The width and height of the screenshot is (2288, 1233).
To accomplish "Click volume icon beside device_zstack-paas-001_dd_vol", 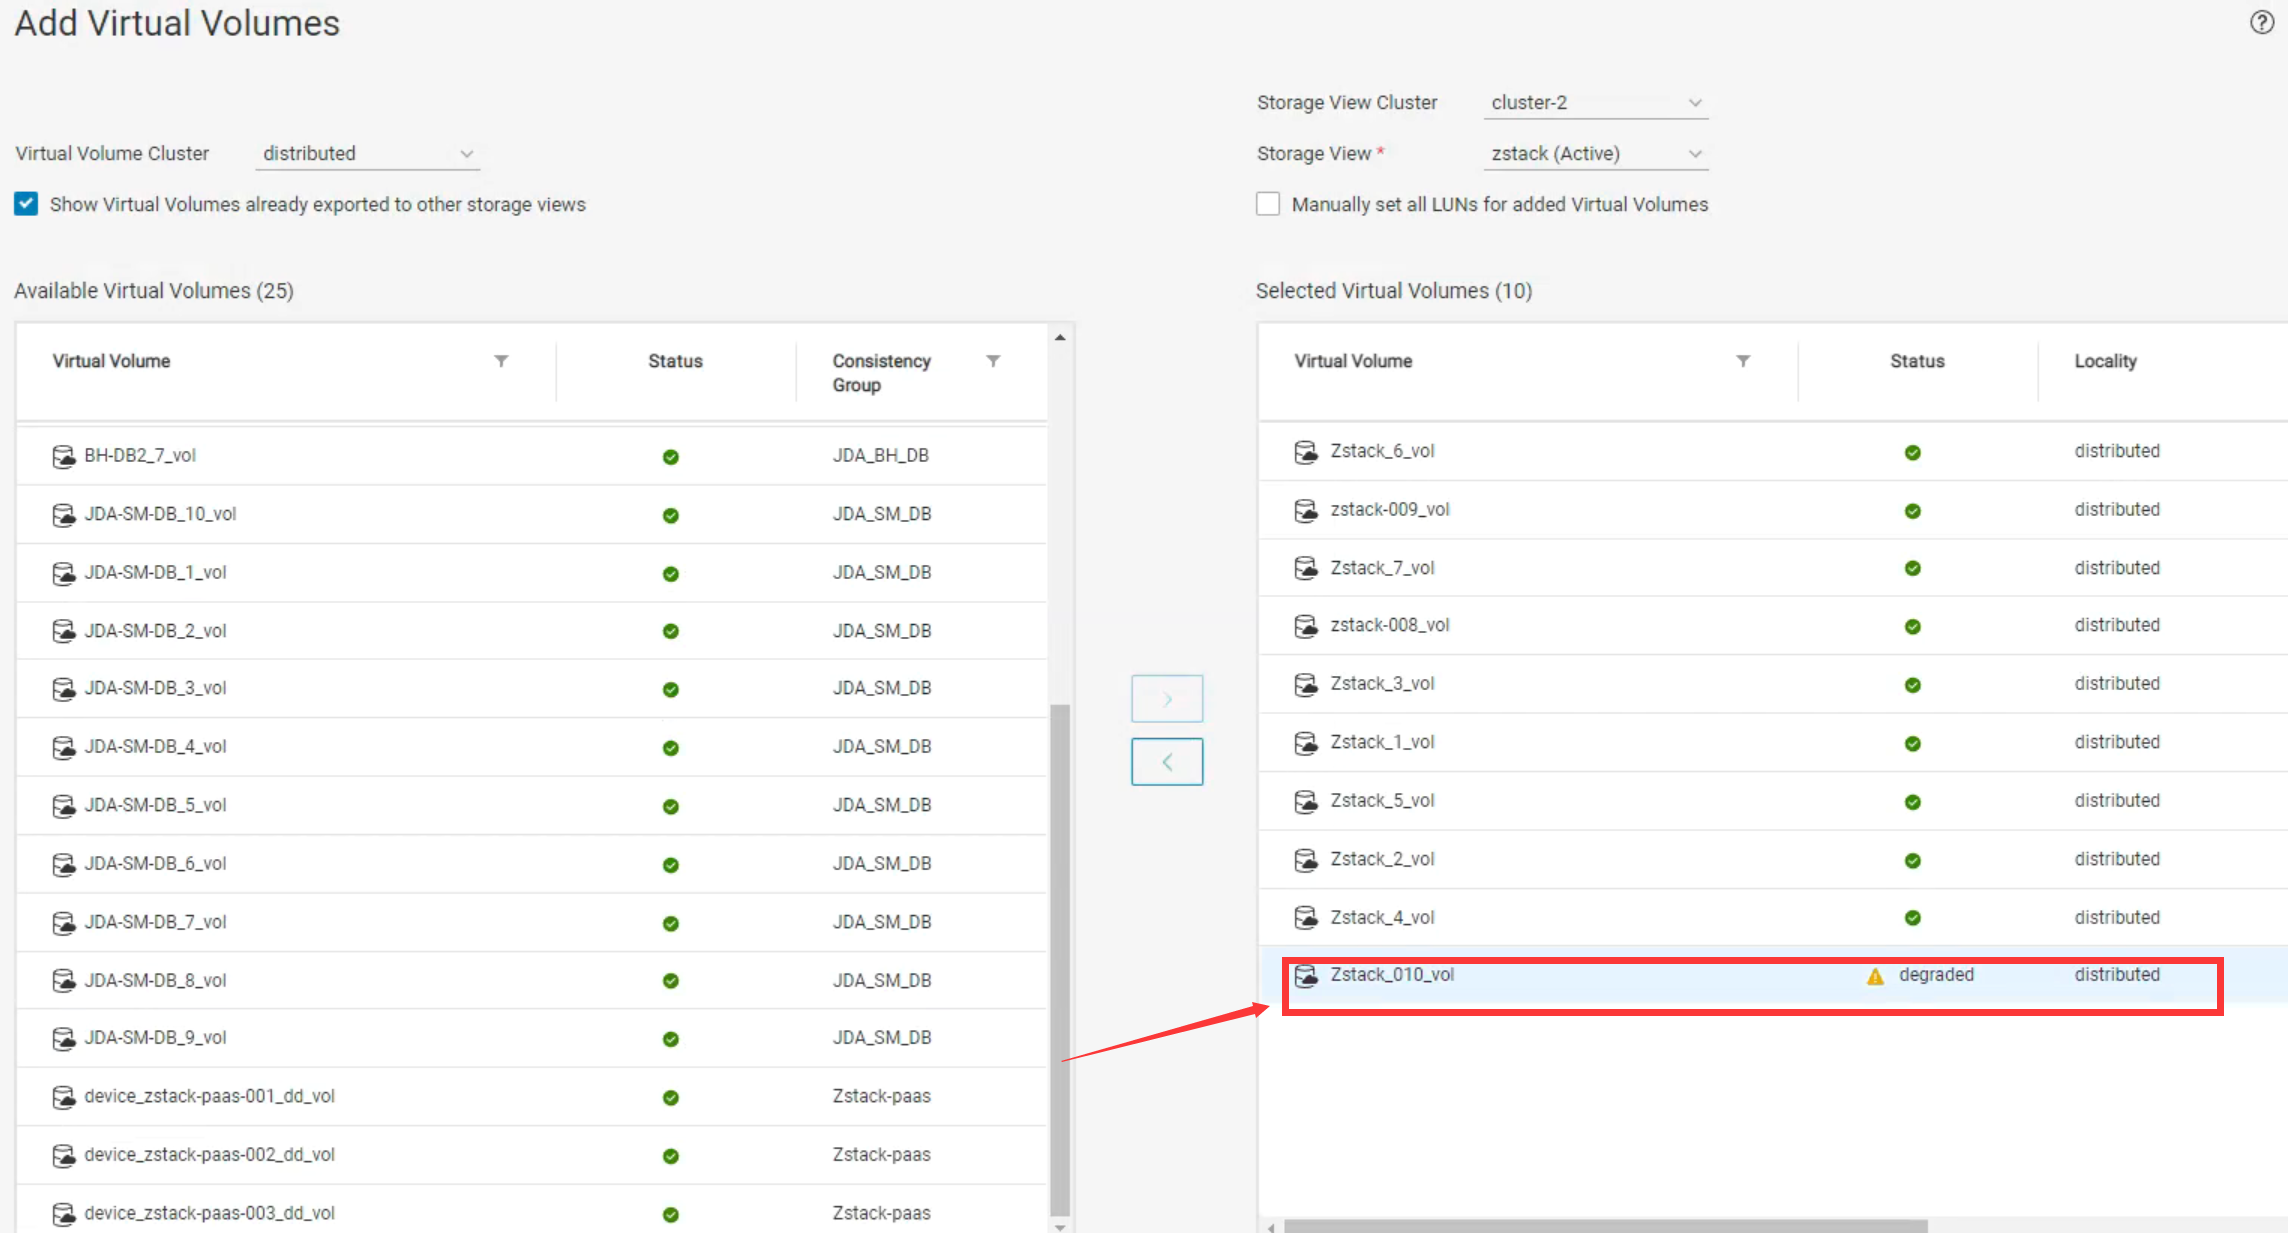I will pyautogui.click(x=64, y=1097).
